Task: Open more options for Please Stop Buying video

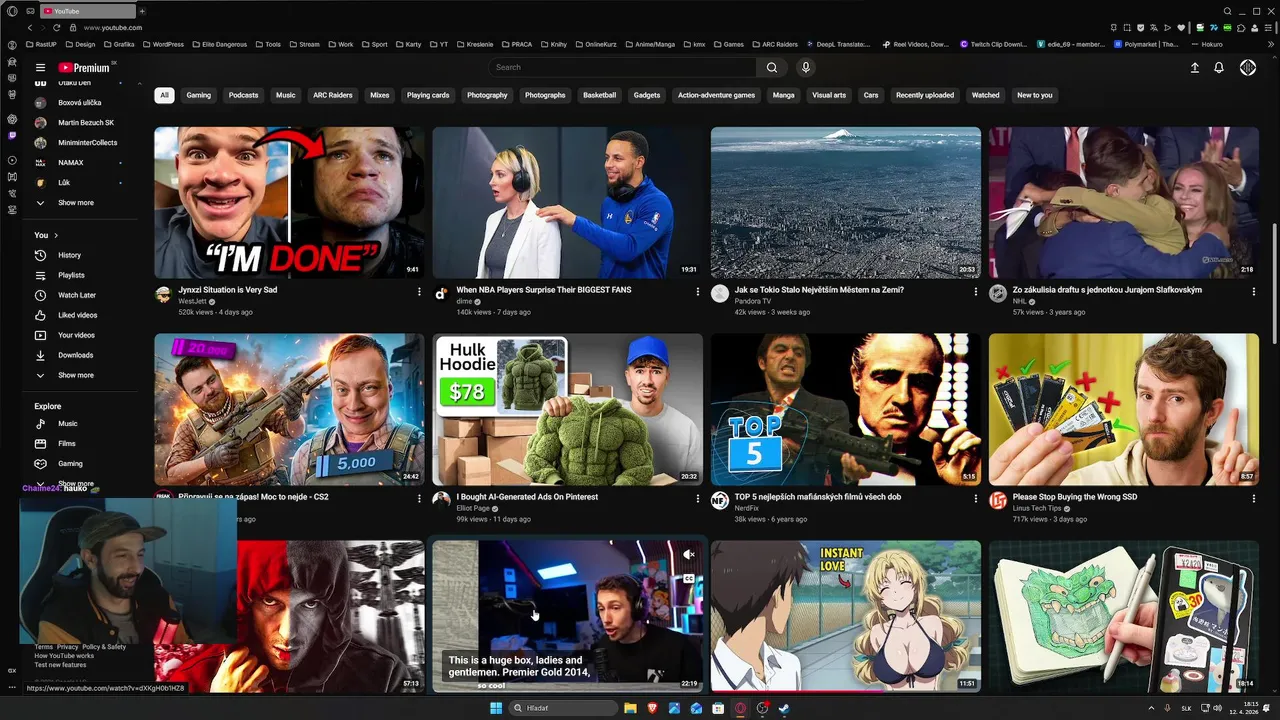Action: point(1253,498)
